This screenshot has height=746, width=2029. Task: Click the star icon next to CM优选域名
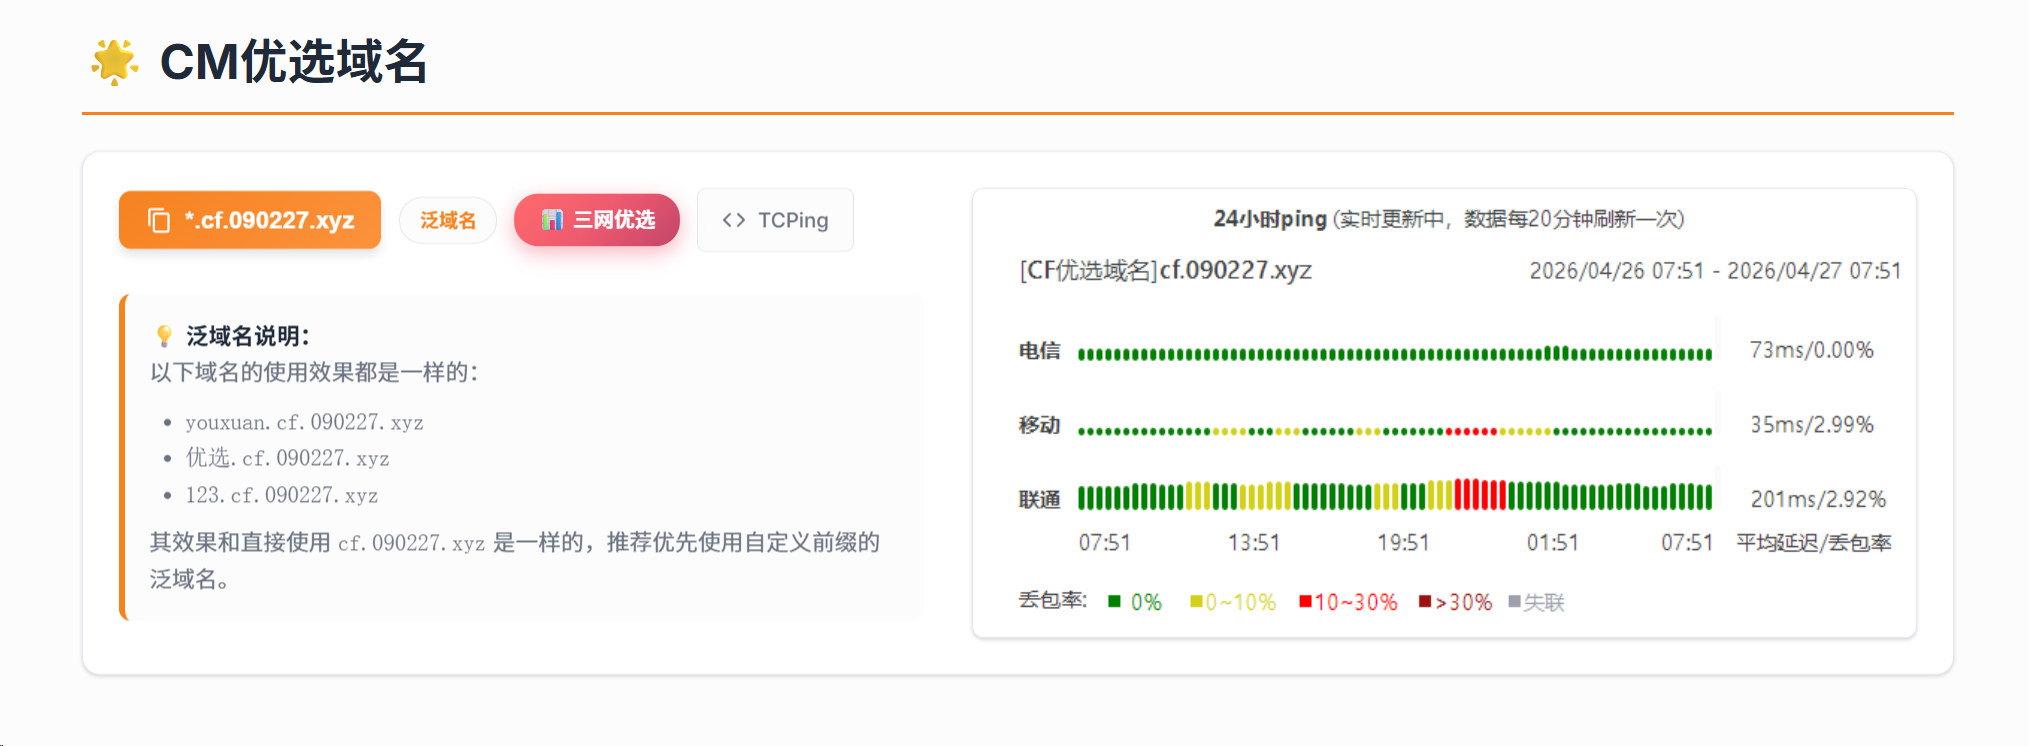point(114,62)
